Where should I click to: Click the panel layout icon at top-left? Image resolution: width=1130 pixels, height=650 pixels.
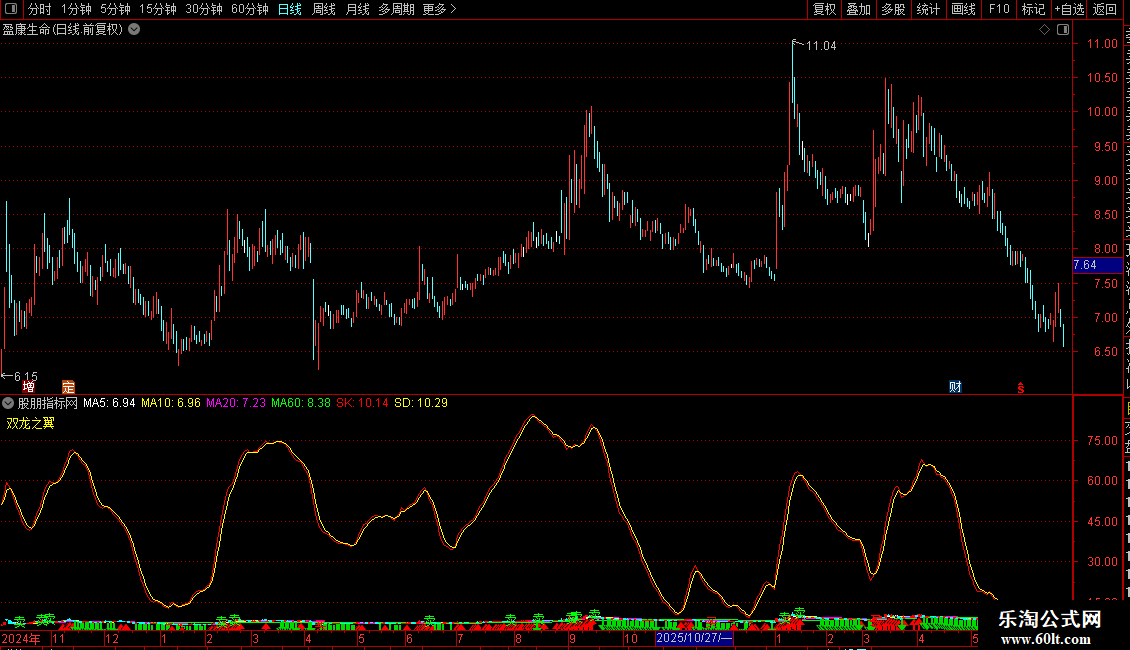[11, 9]
